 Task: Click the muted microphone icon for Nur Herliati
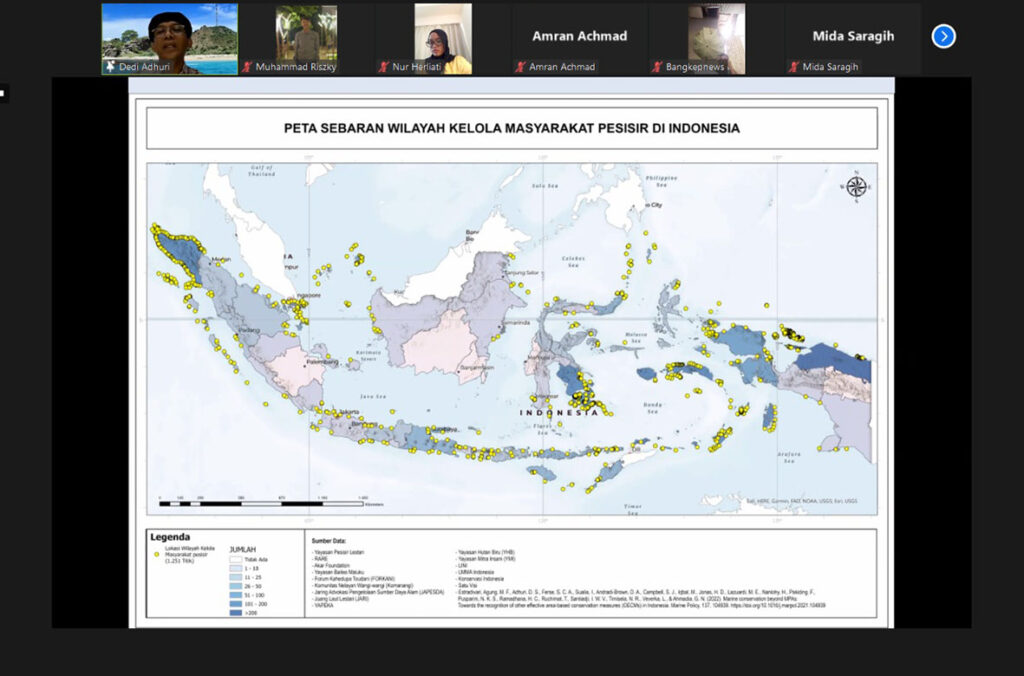pos(384,67)
